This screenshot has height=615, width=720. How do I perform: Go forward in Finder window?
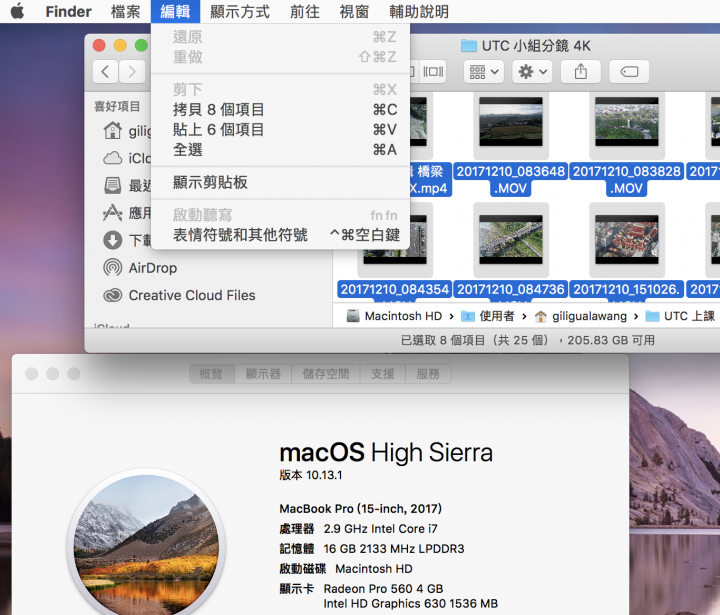pyautogui.click(x=132, y=72)
